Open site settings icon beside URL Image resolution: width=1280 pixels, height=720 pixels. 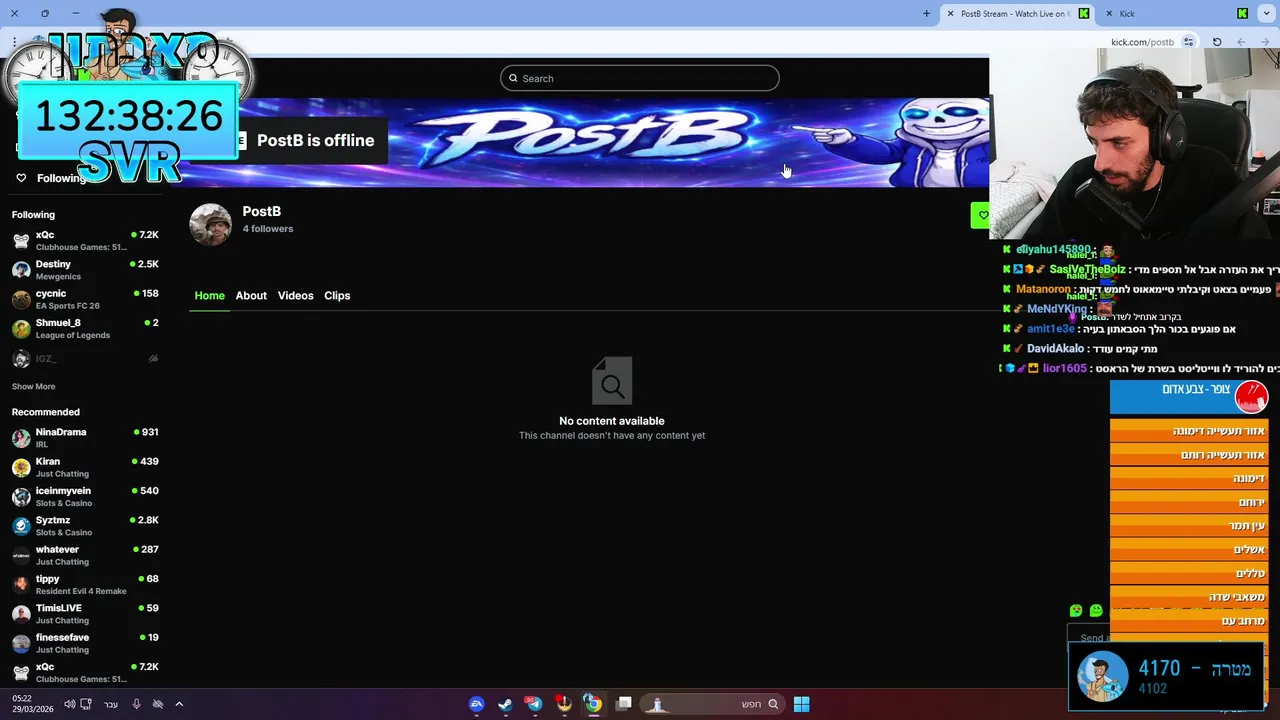tap(1188, 42)
